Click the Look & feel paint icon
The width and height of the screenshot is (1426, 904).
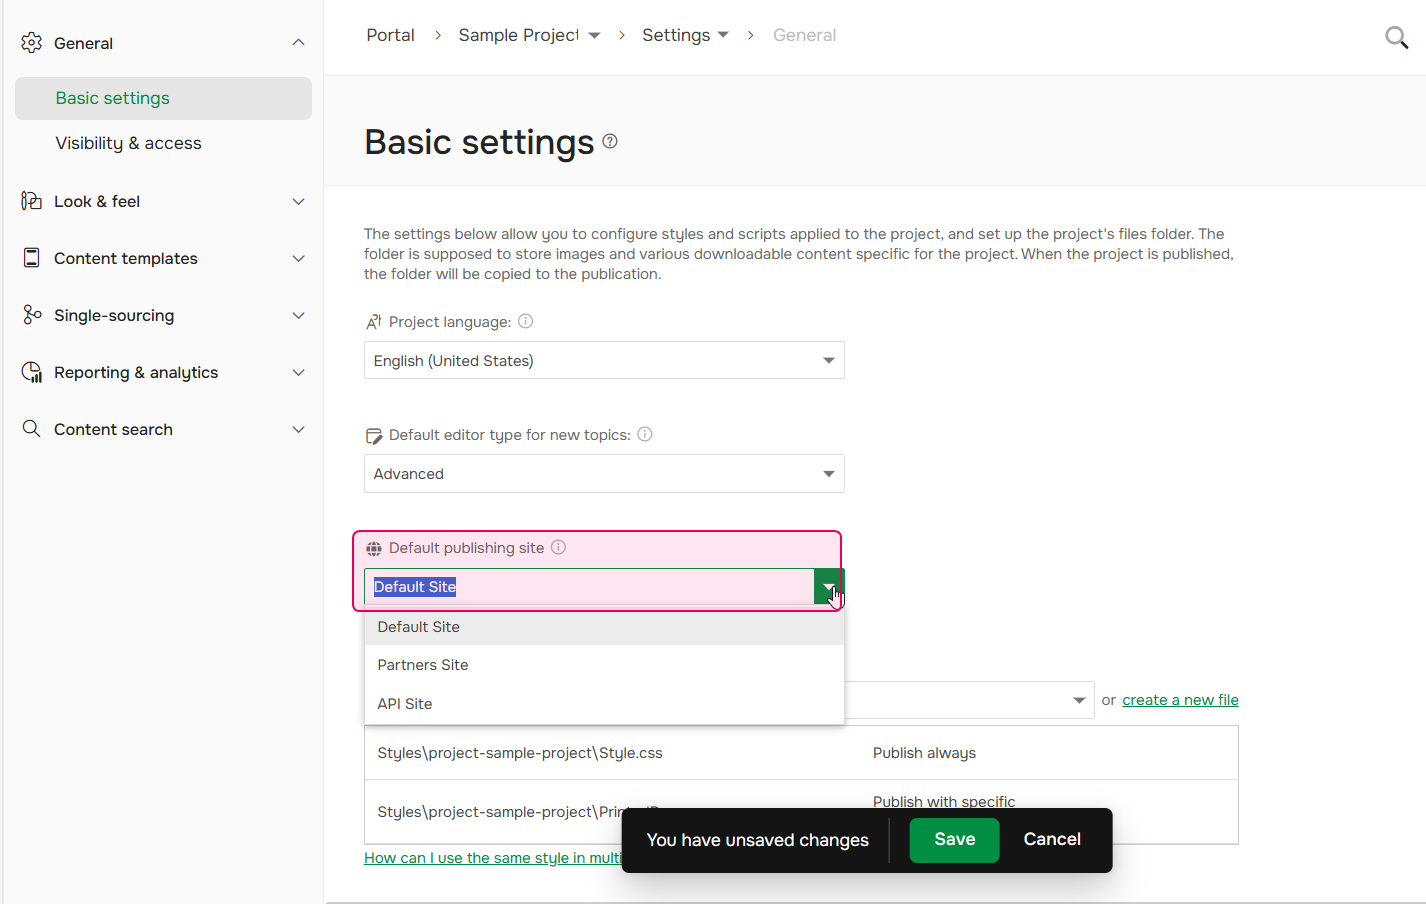coord(32,201)
